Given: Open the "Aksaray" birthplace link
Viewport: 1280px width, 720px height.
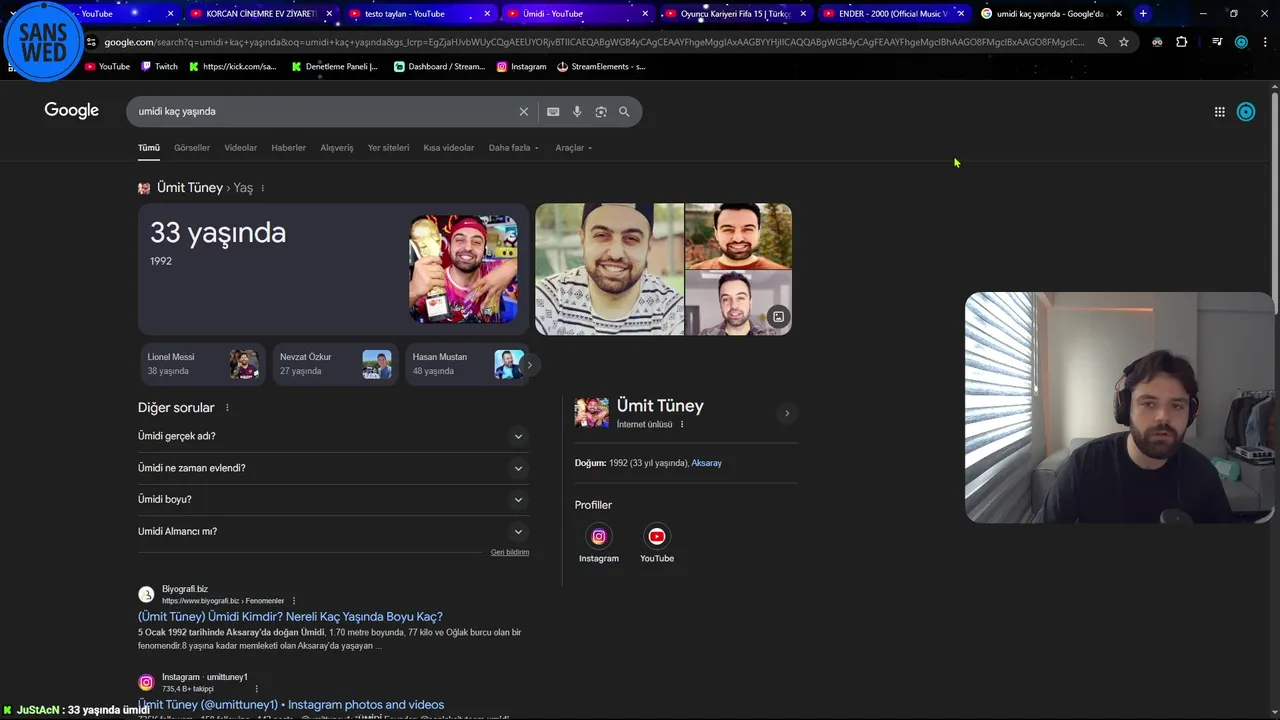Looking at the screenshot, I should (x=706, y=463).
